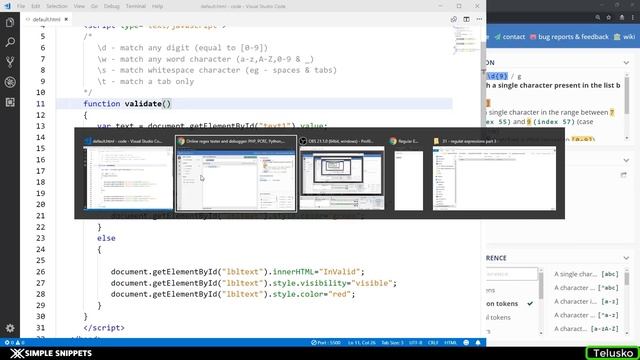Open the Go menu

click(94, 6)
